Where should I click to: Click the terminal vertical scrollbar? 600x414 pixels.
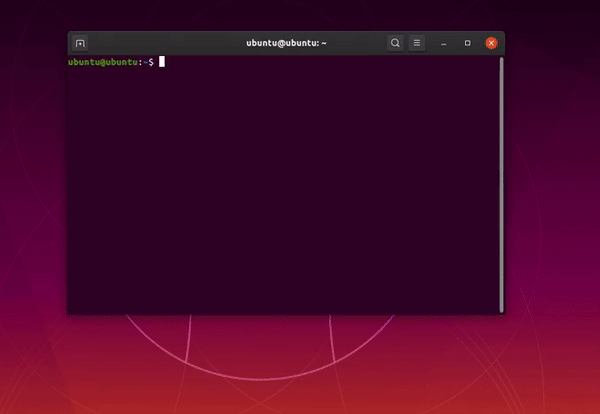[x=502, y=185]
